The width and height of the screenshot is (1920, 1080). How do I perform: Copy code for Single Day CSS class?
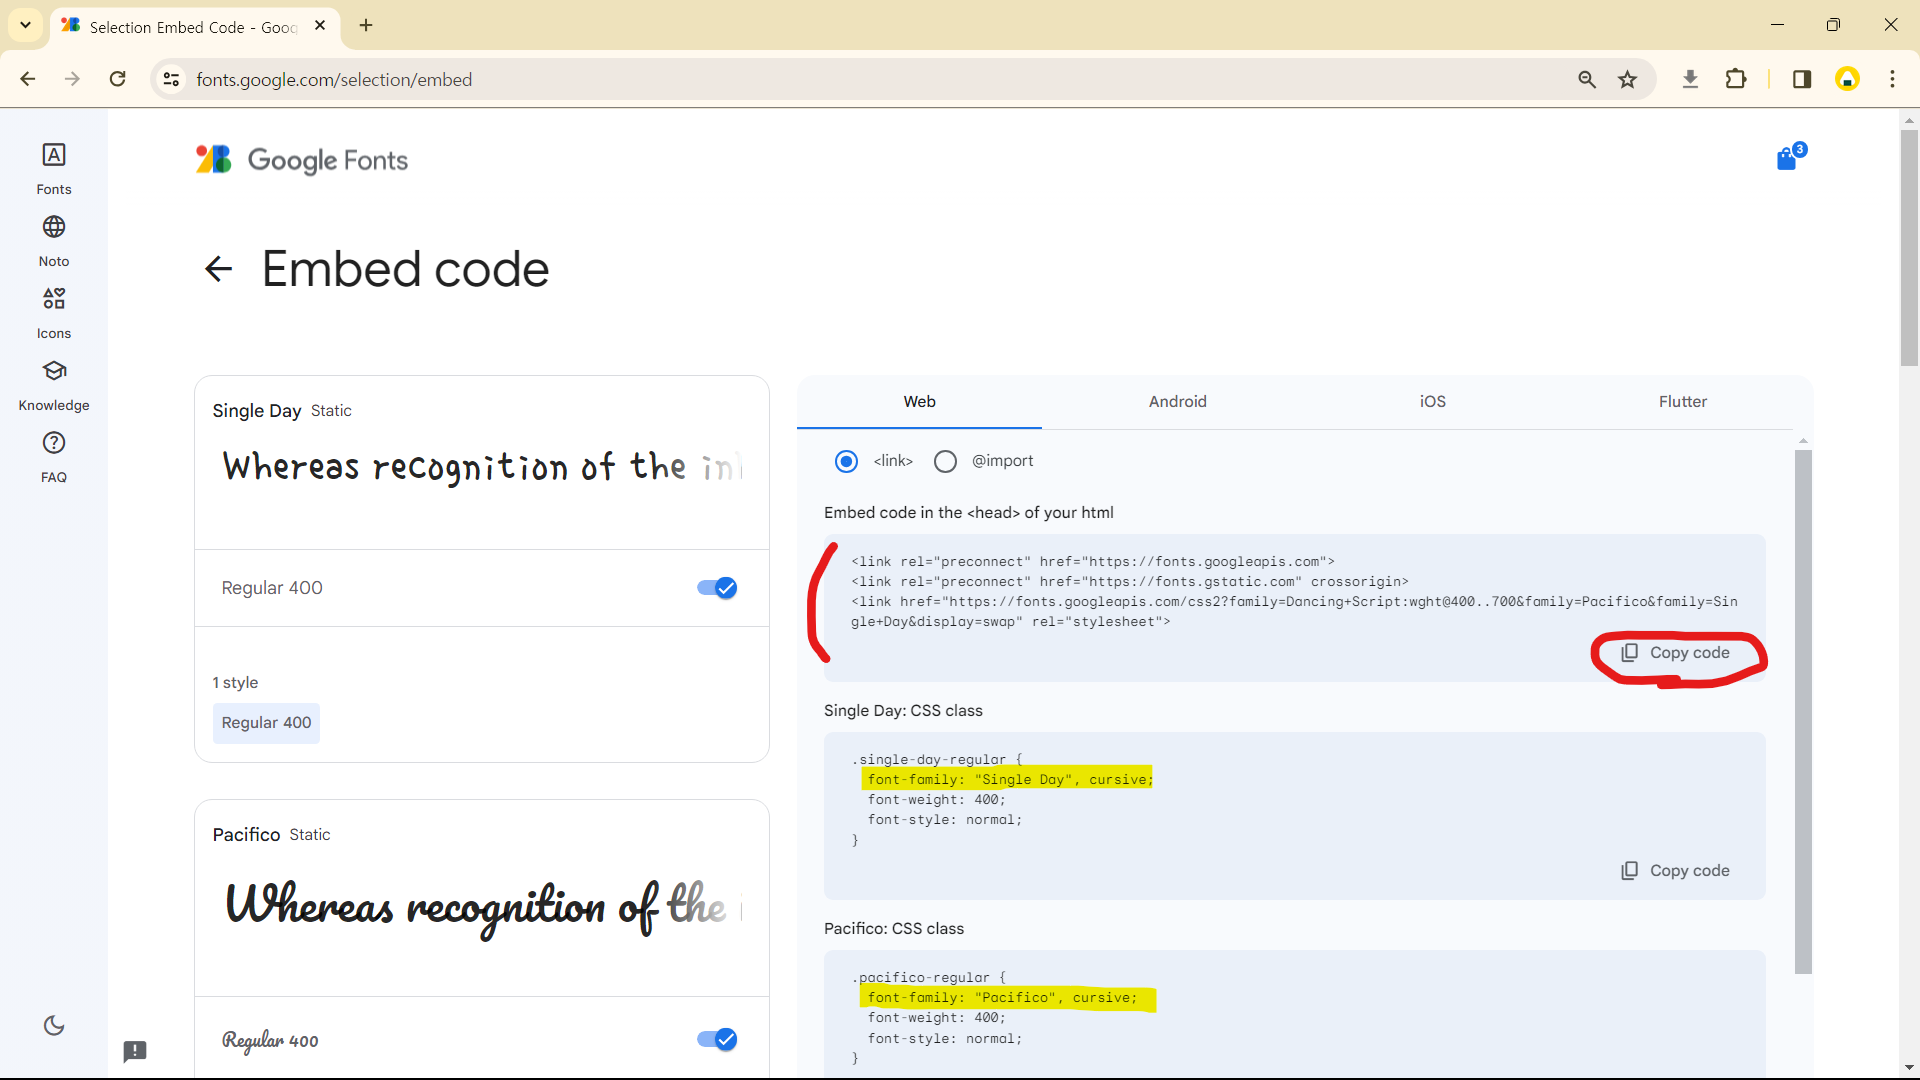(x=1676, y=871)
